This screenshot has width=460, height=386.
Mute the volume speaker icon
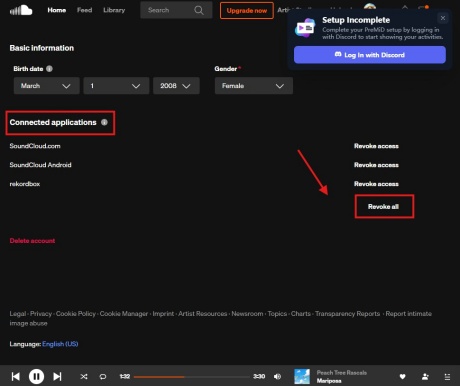coord(277,376)
